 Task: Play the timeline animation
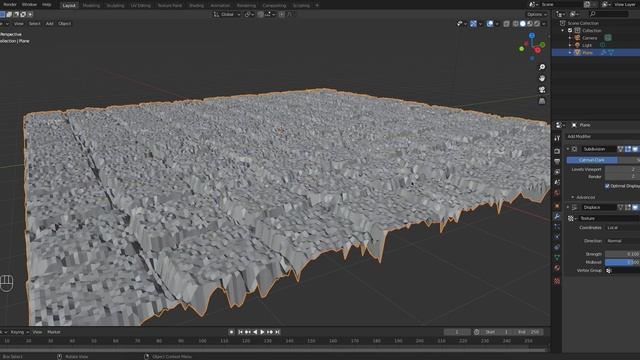(262, 332)
